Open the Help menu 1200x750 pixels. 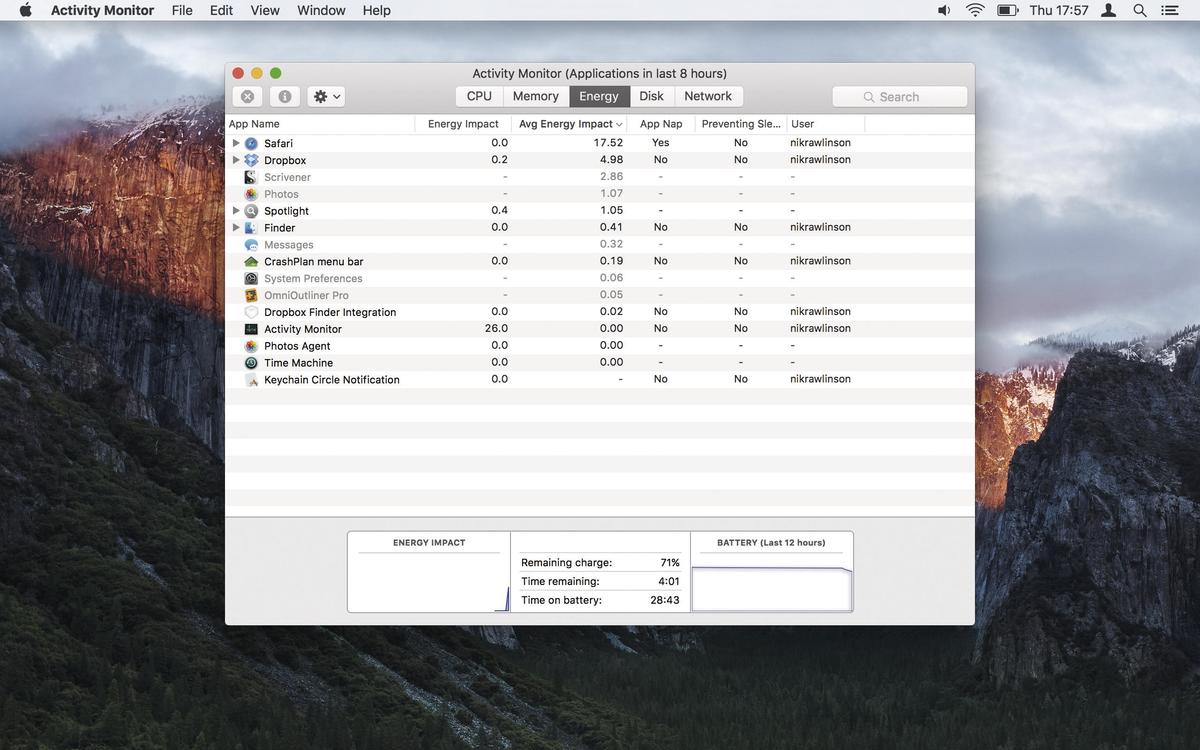tap(377, 10)
